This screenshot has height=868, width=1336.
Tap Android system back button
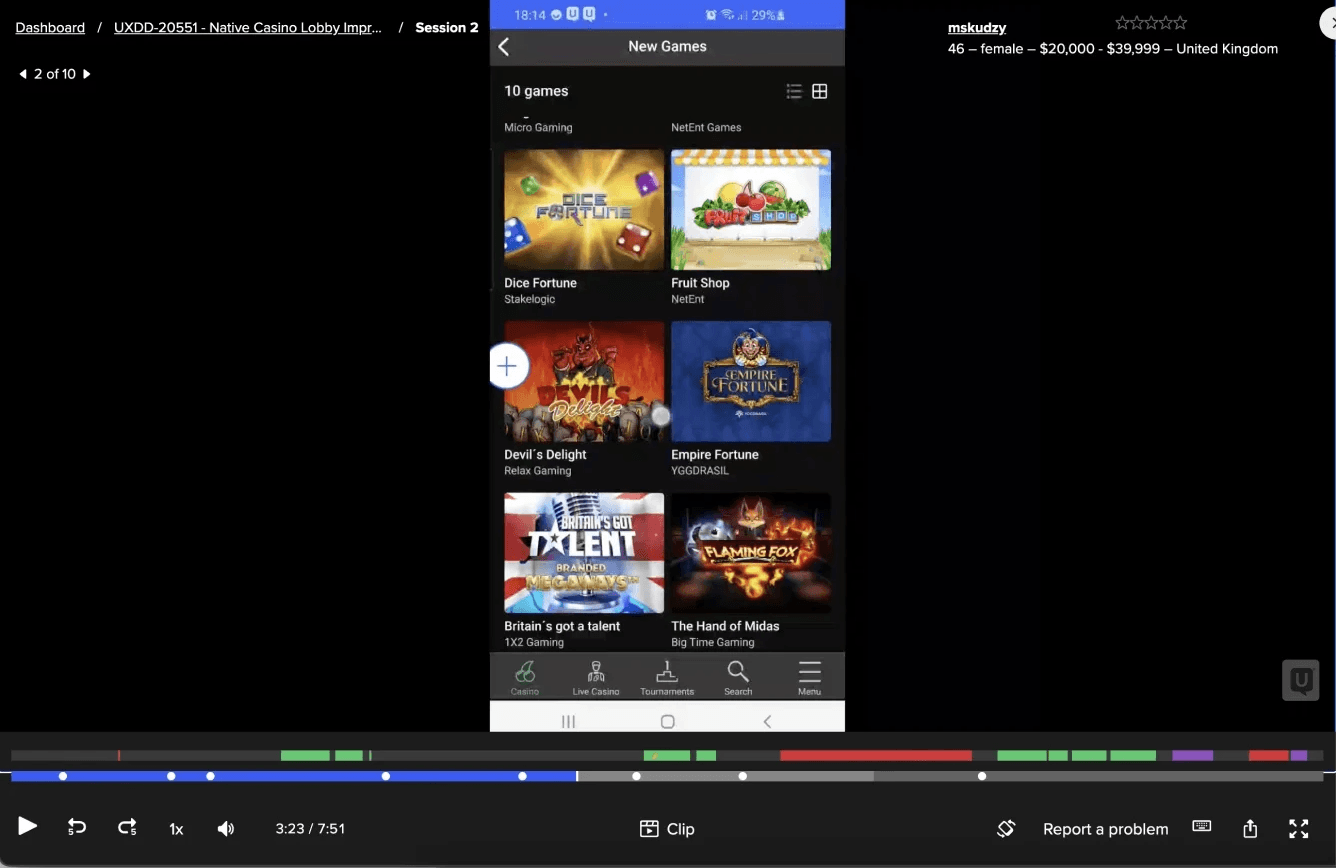click(x=767, y=721)
